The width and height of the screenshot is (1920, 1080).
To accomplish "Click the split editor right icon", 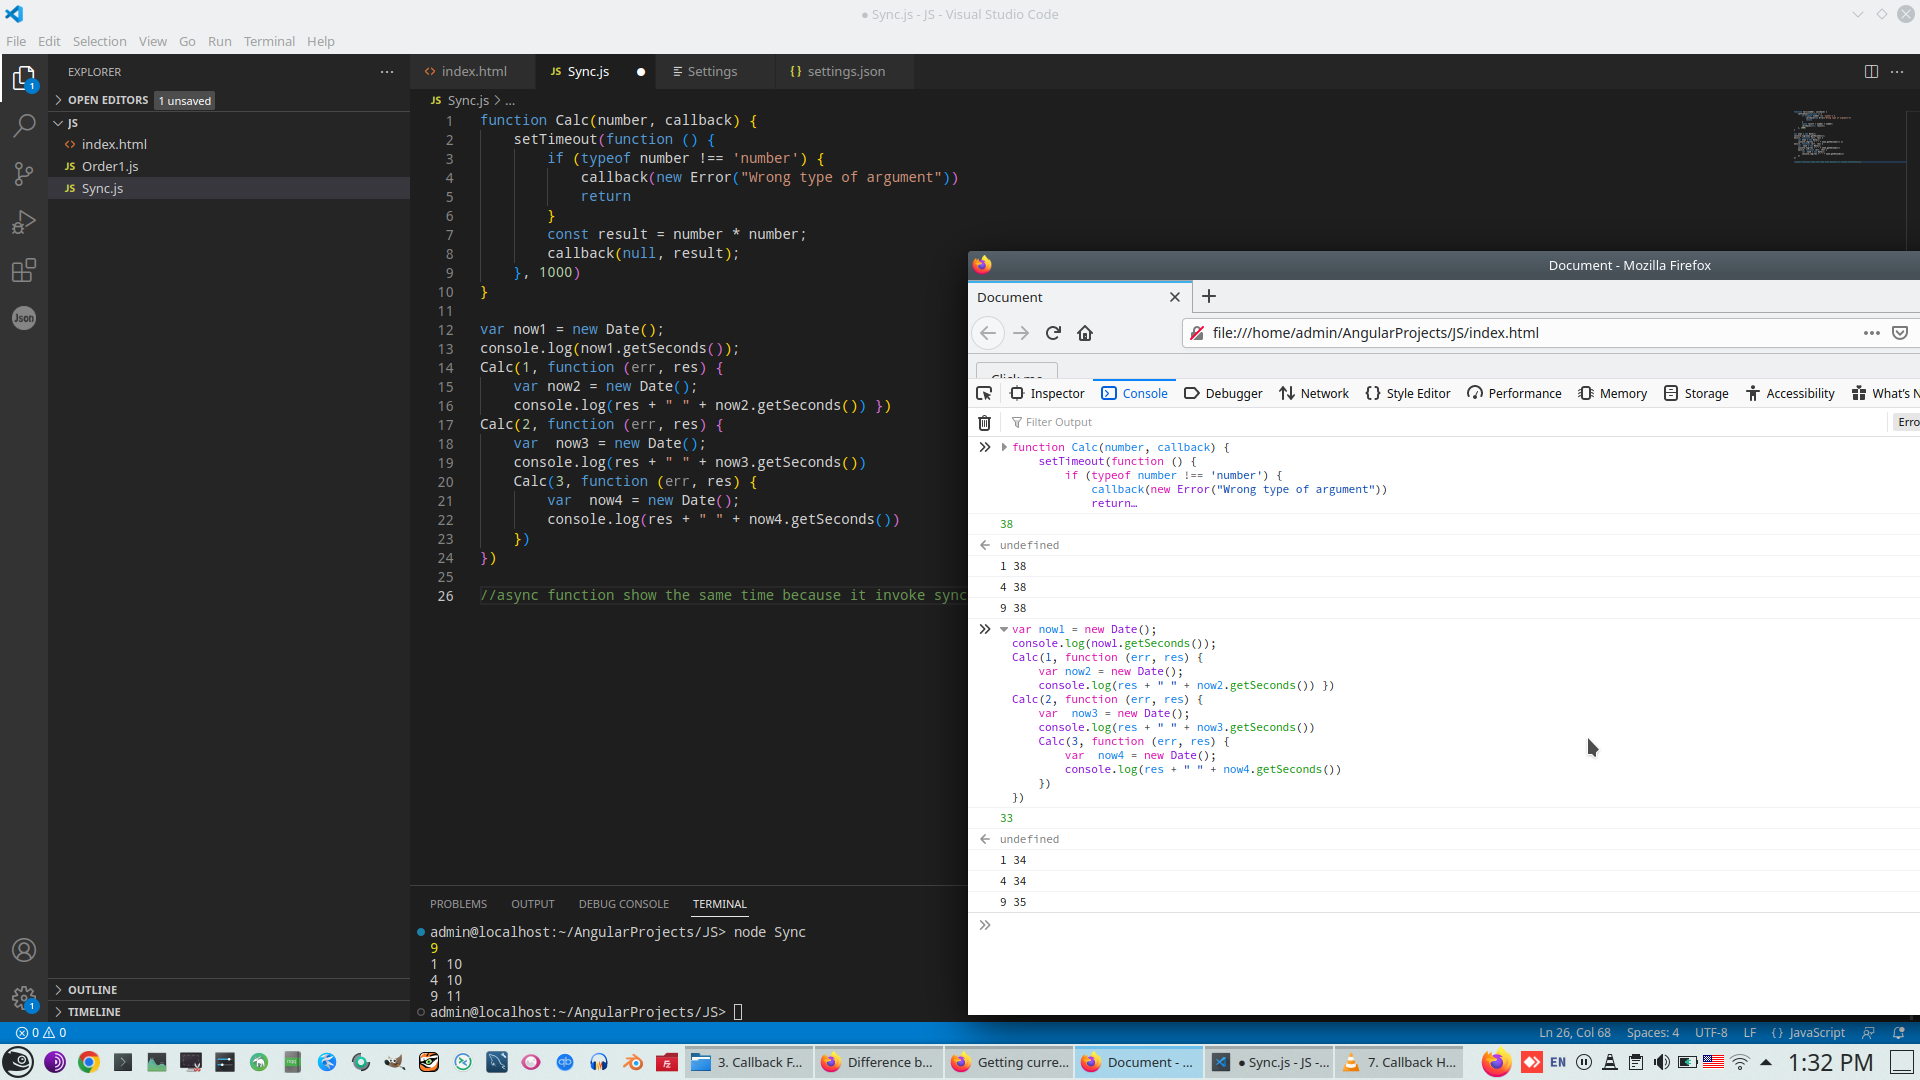I will (x=1871, y=71).
